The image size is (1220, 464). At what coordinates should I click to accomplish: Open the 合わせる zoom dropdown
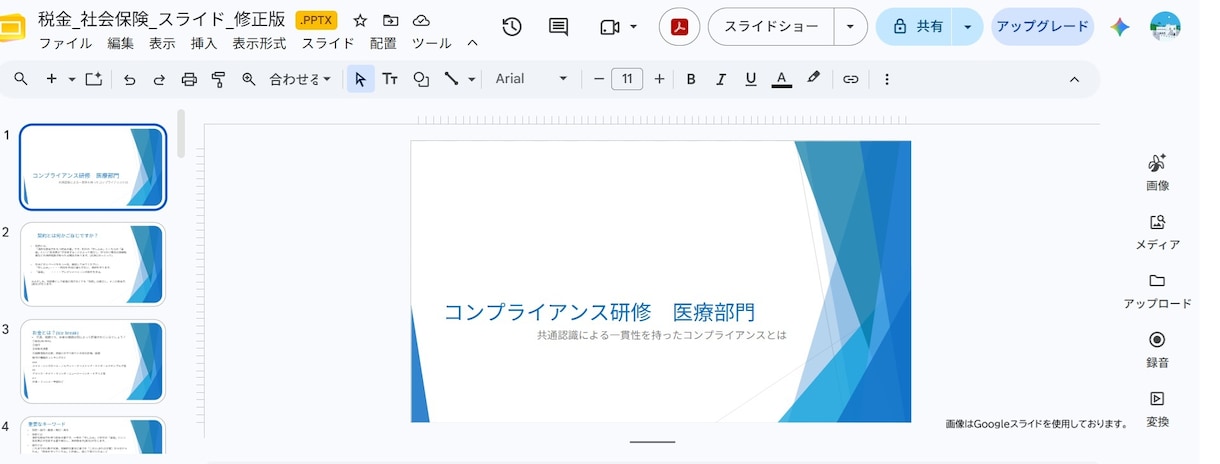300,79
